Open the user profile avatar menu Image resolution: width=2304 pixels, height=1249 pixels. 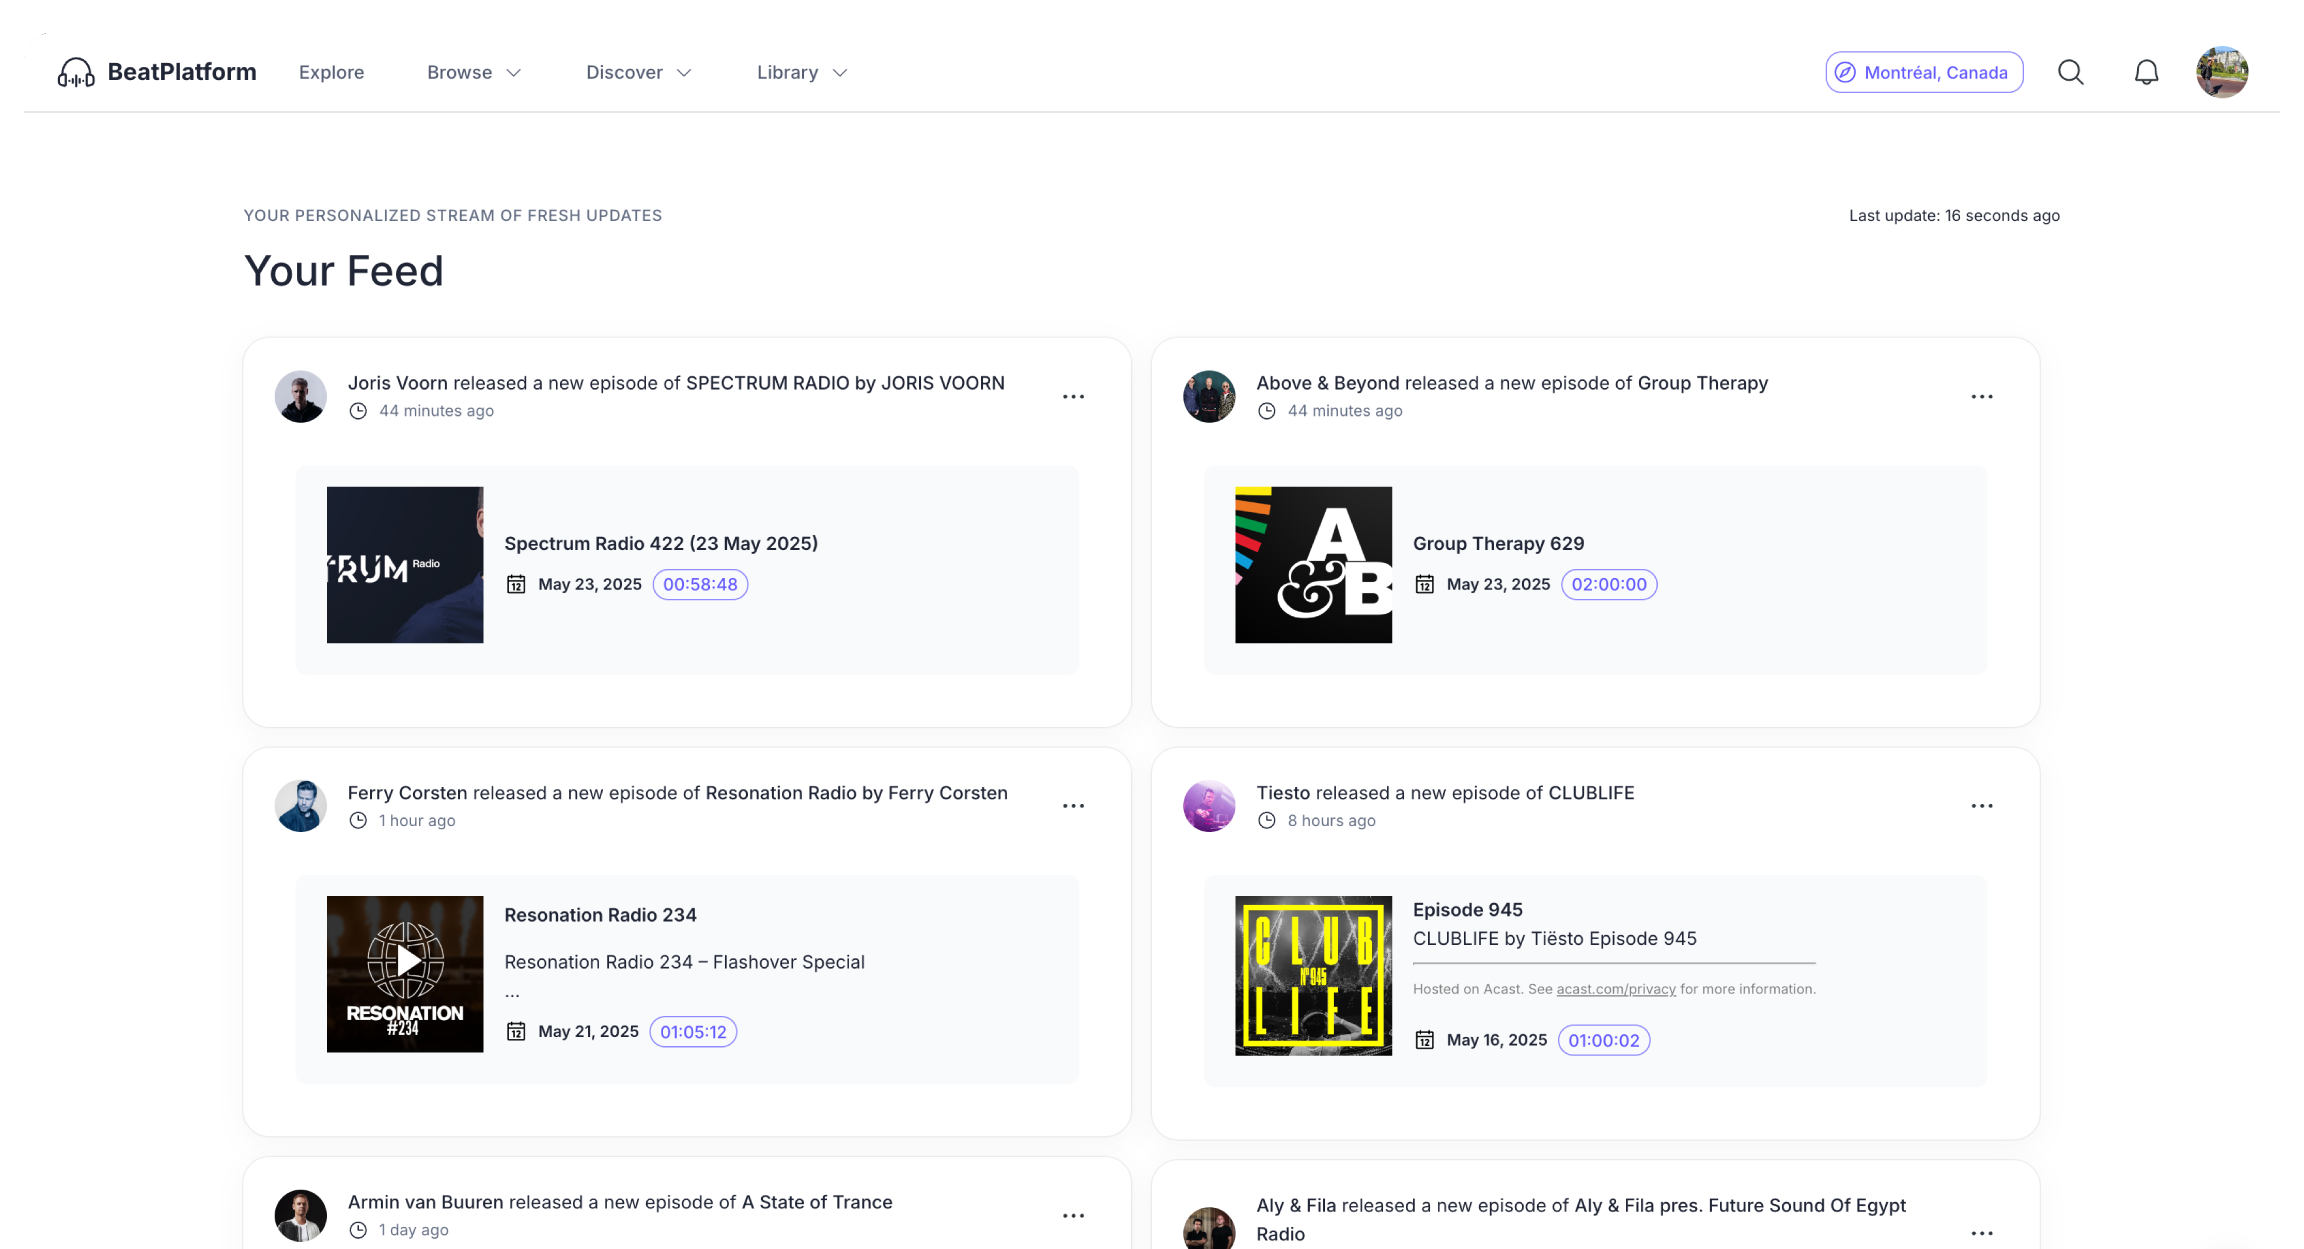2222,72
